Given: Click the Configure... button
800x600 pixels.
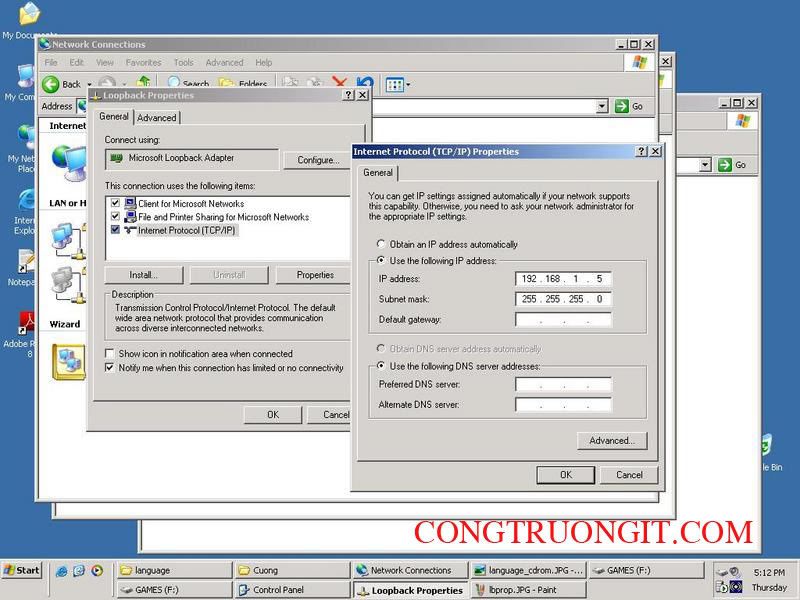Looking at the screenshot, I should [x=318, y=160].
